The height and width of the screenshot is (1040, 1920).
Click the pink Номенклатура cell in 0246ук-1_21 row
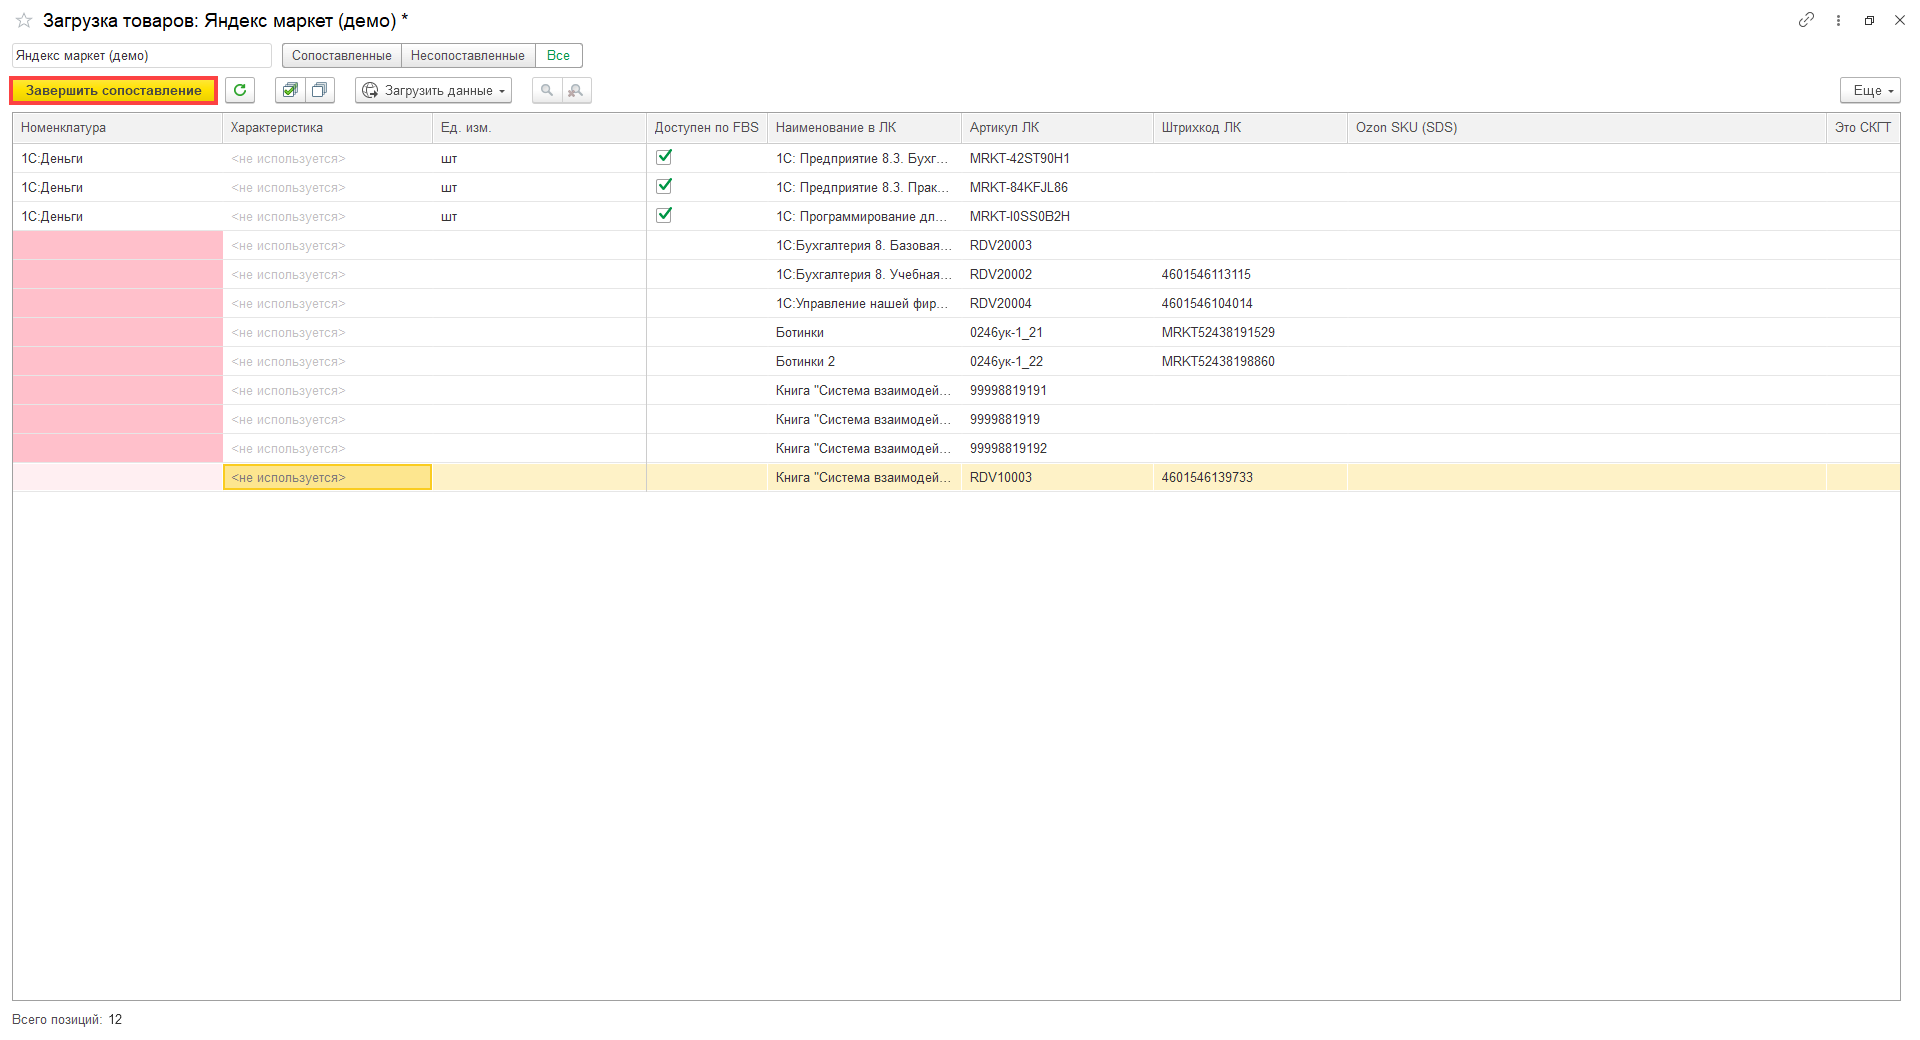pos(117,332)
